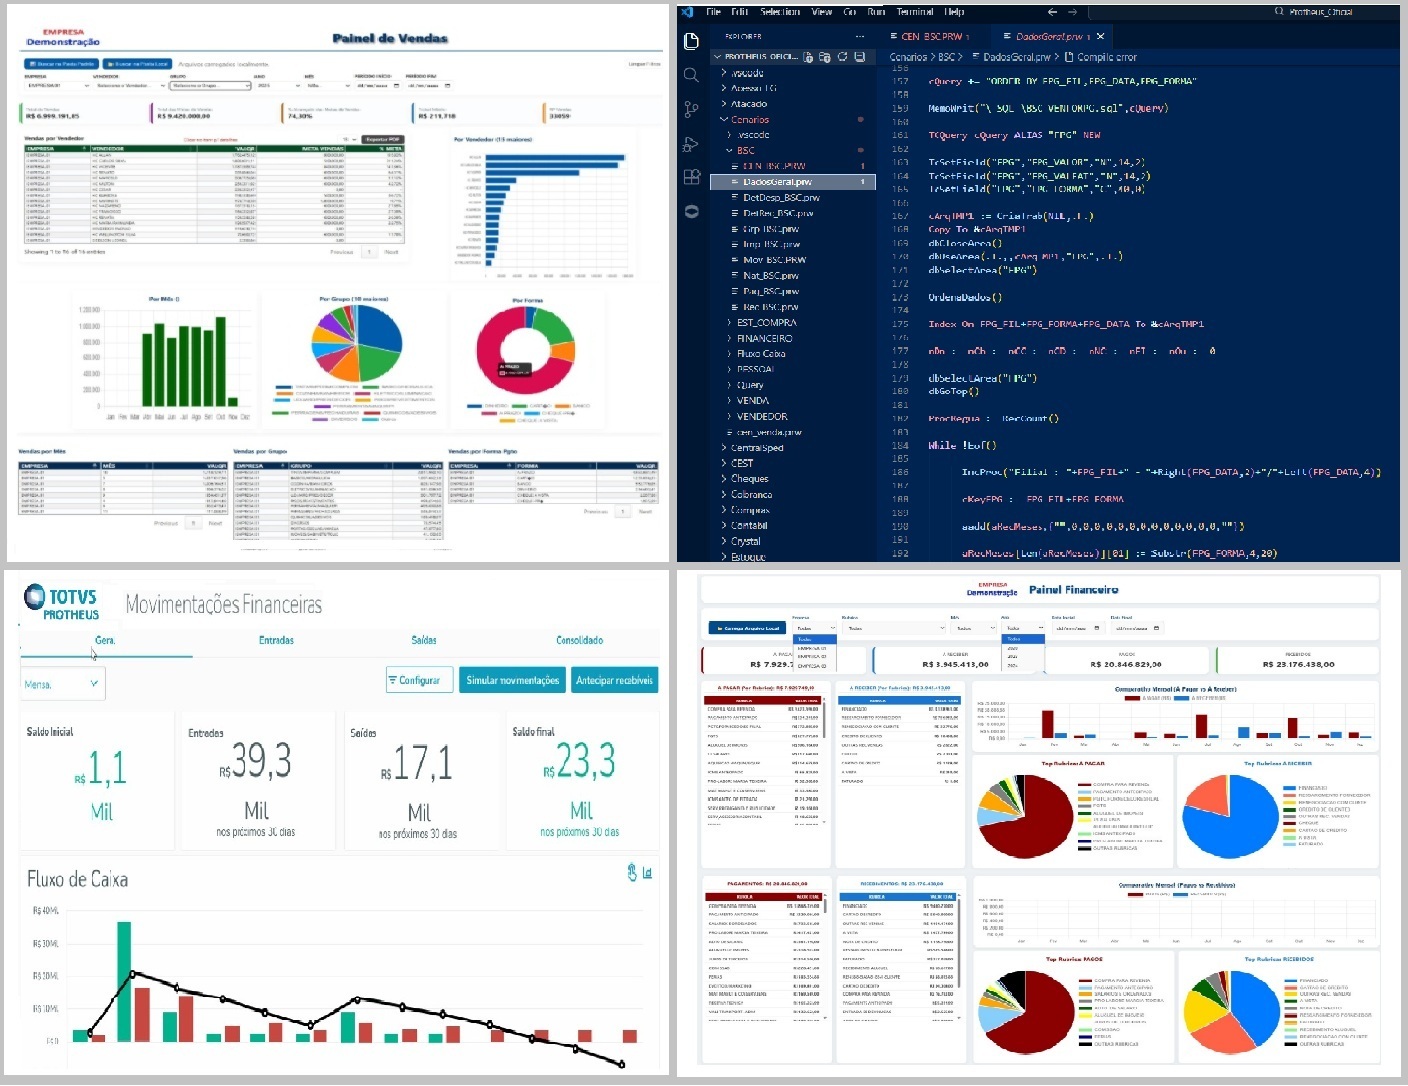Click the Simular movimentações button

pos(512,680)
